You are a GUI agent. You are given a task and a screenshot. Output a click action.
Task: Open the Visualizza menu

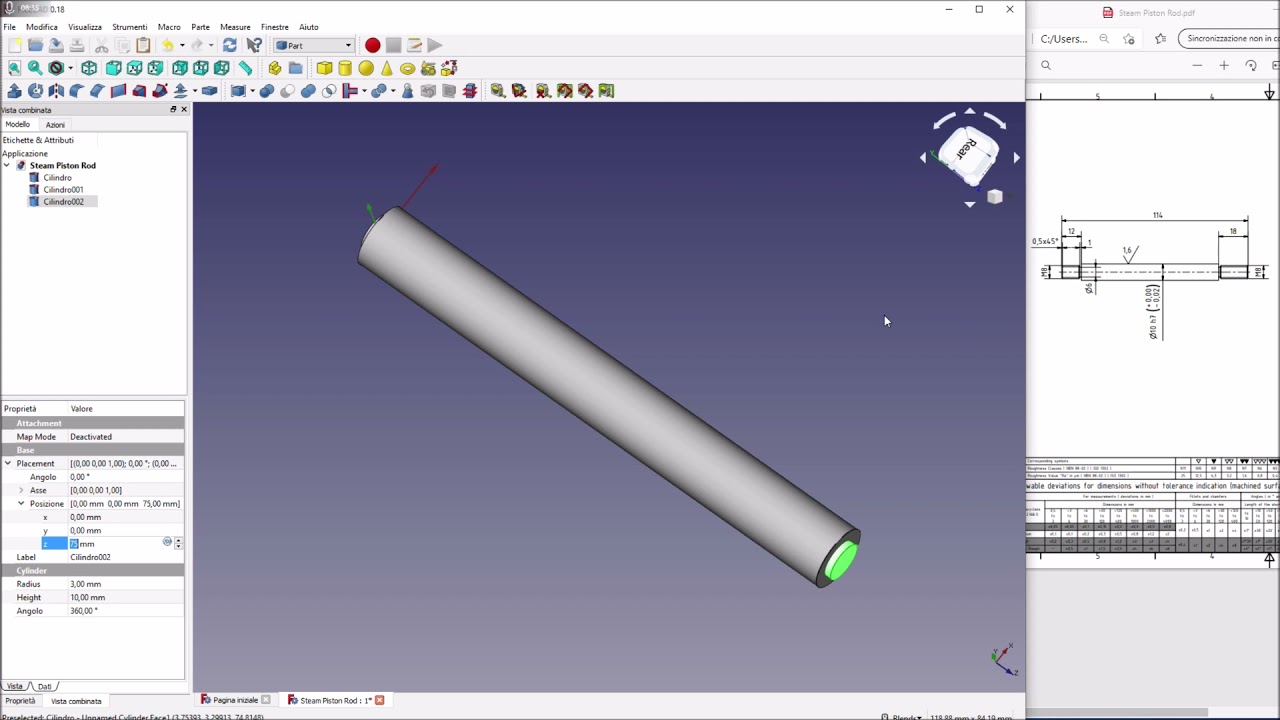pyautogui.click(x=84, y=27)
